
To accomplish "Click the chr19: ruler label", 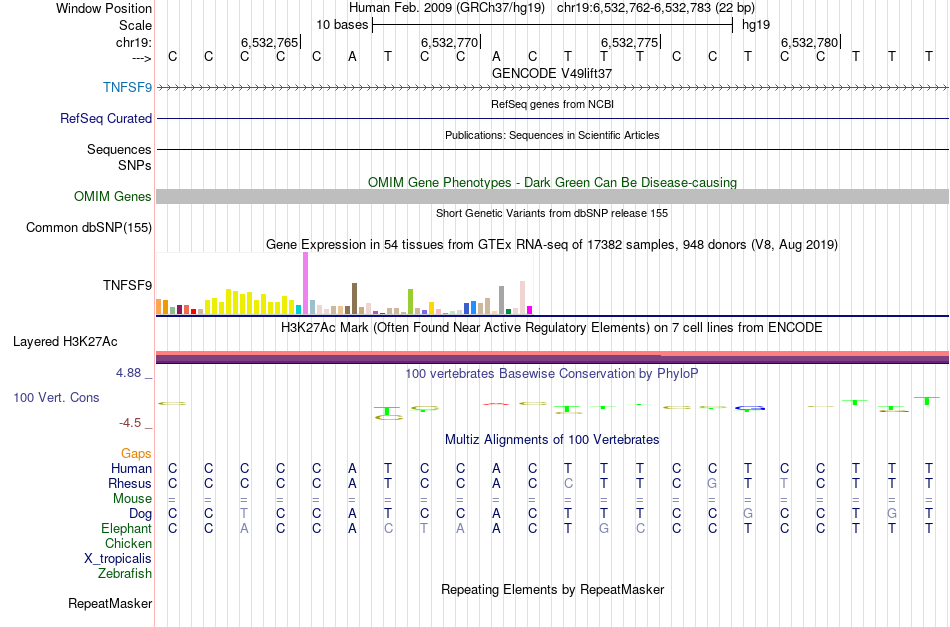I will click(x=134, y=42).
